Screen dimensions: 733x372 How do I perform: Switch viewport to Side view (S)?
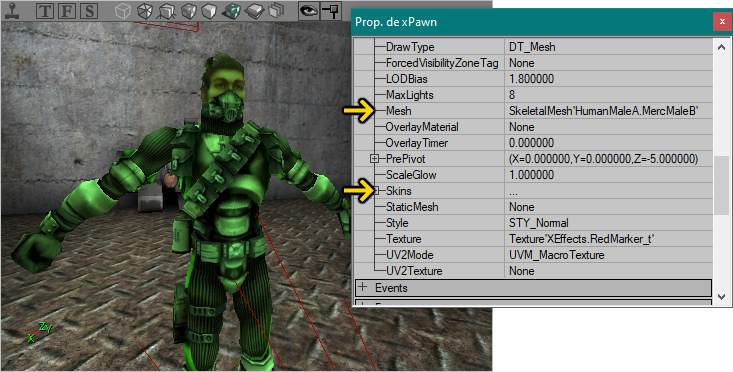[89, 11]
